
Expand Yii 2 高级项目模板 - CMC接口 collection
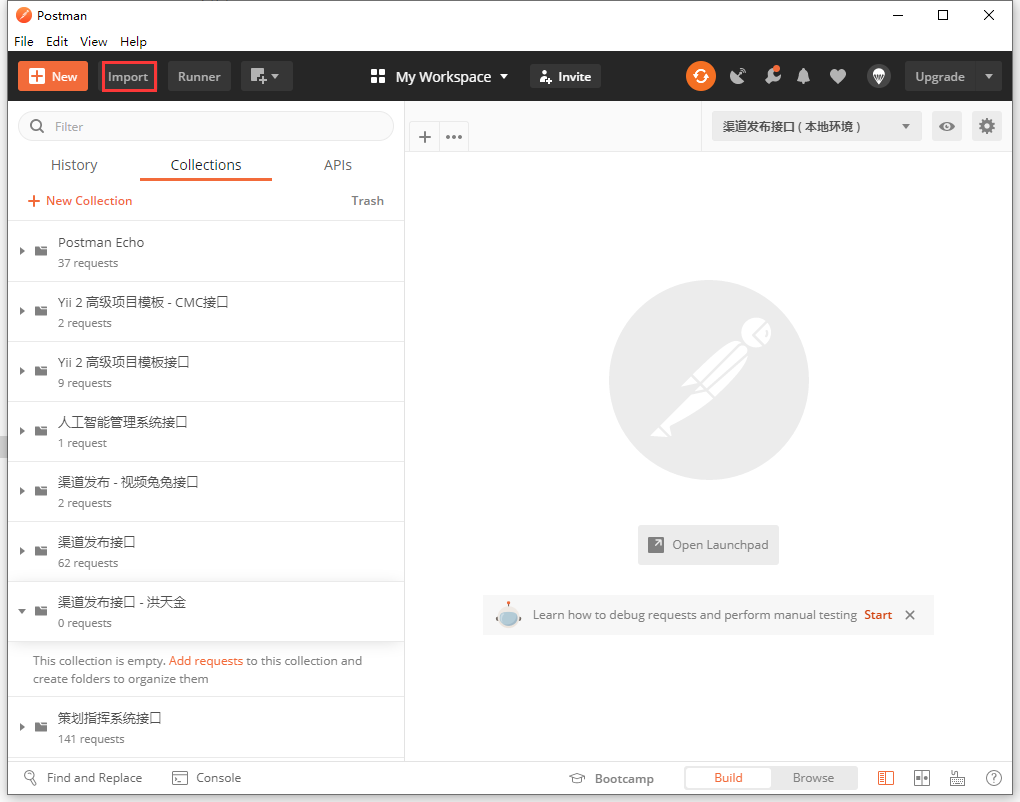coord(22,311)
